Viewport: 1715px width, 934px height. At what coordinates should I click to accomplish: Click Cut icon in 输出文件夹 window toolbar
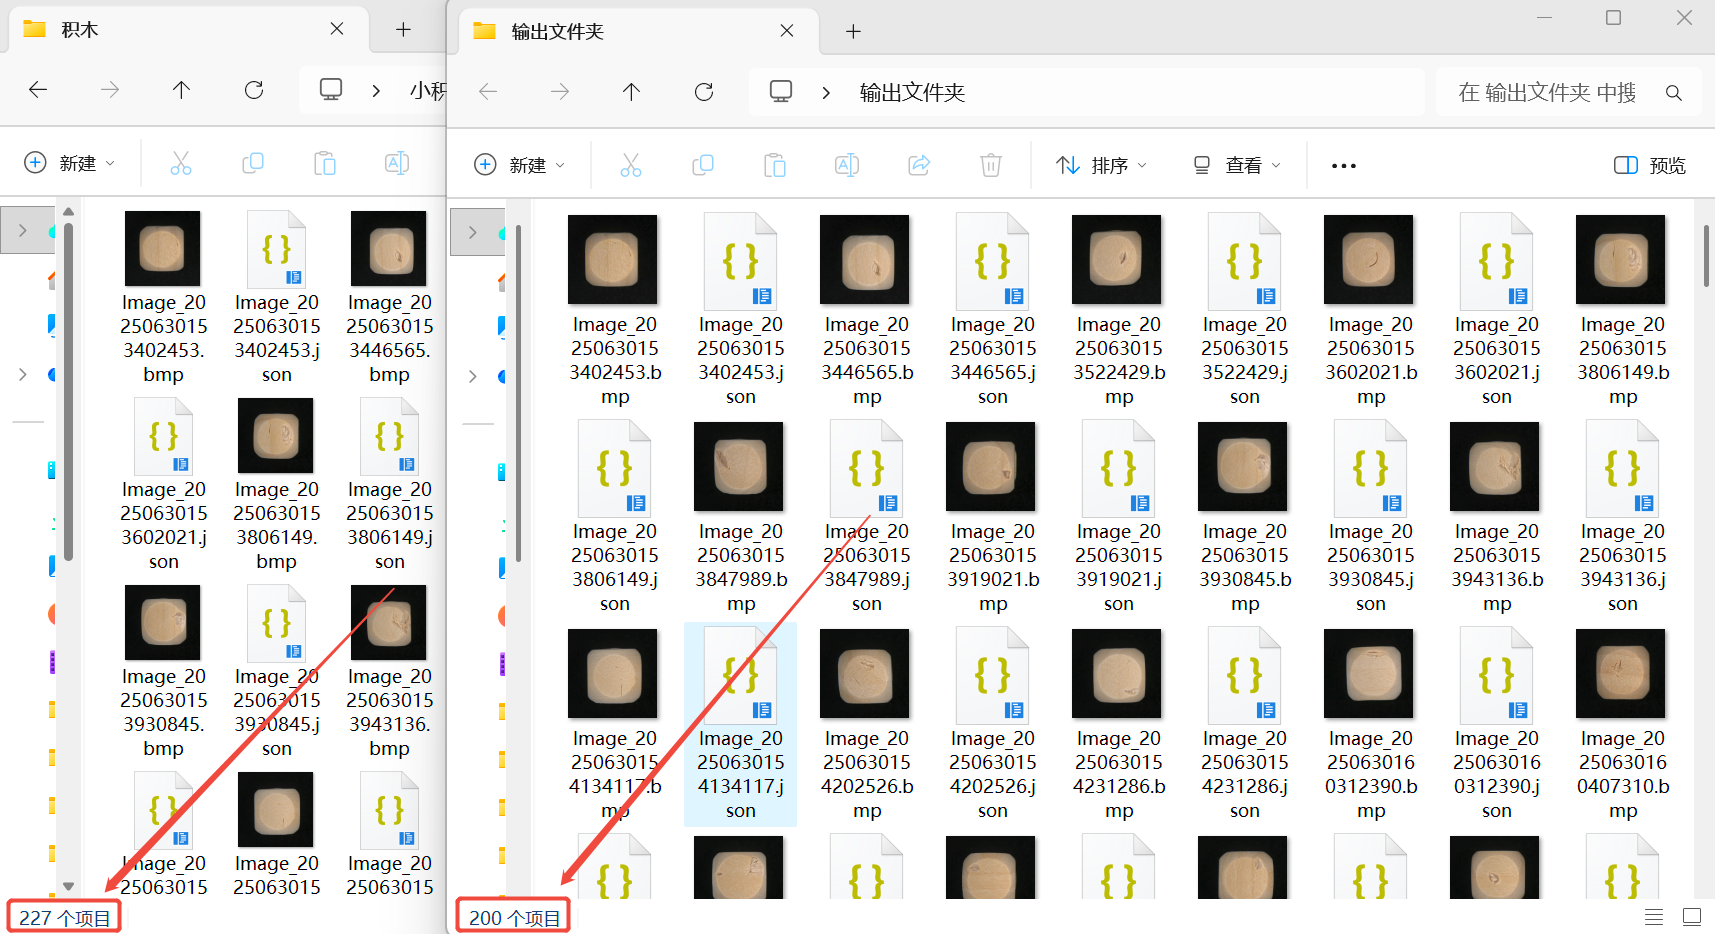pyautogui.click(x=631, y=165)
